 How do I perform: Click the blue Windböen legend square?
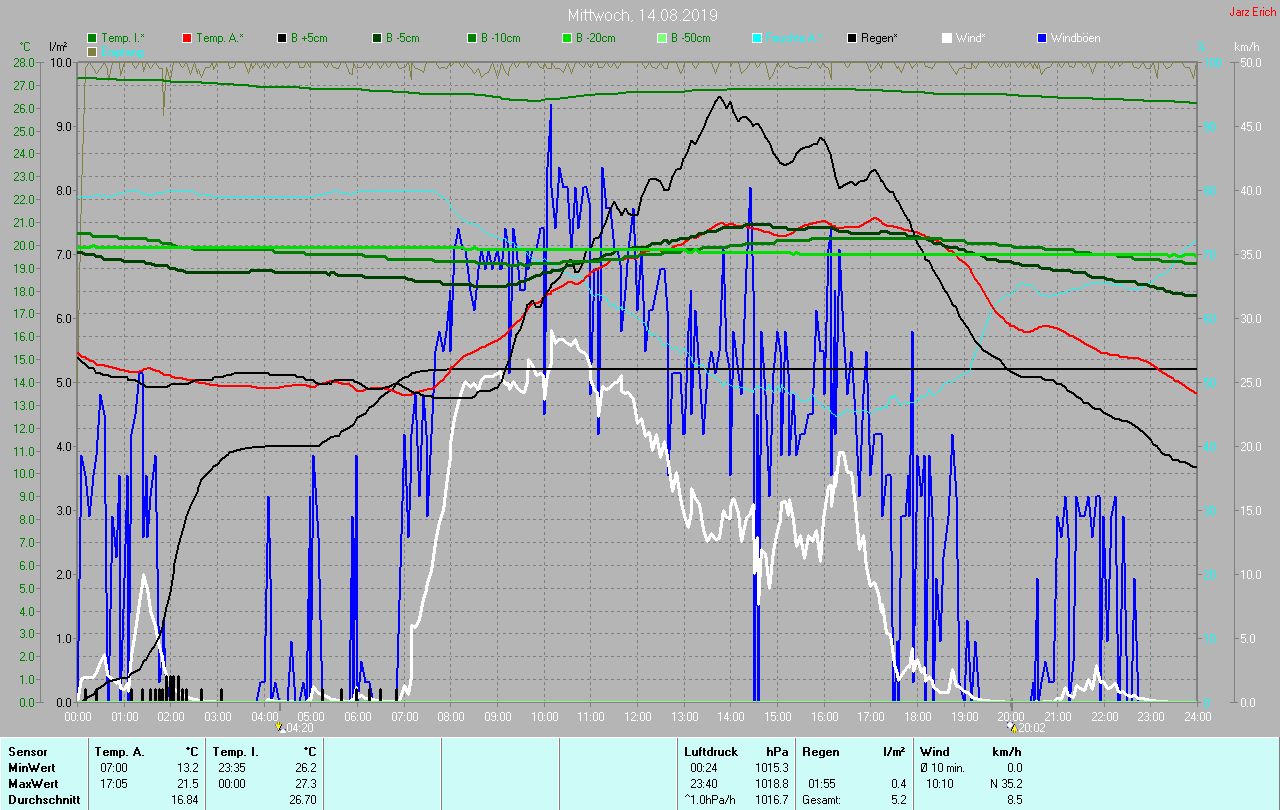[1041, 38]
